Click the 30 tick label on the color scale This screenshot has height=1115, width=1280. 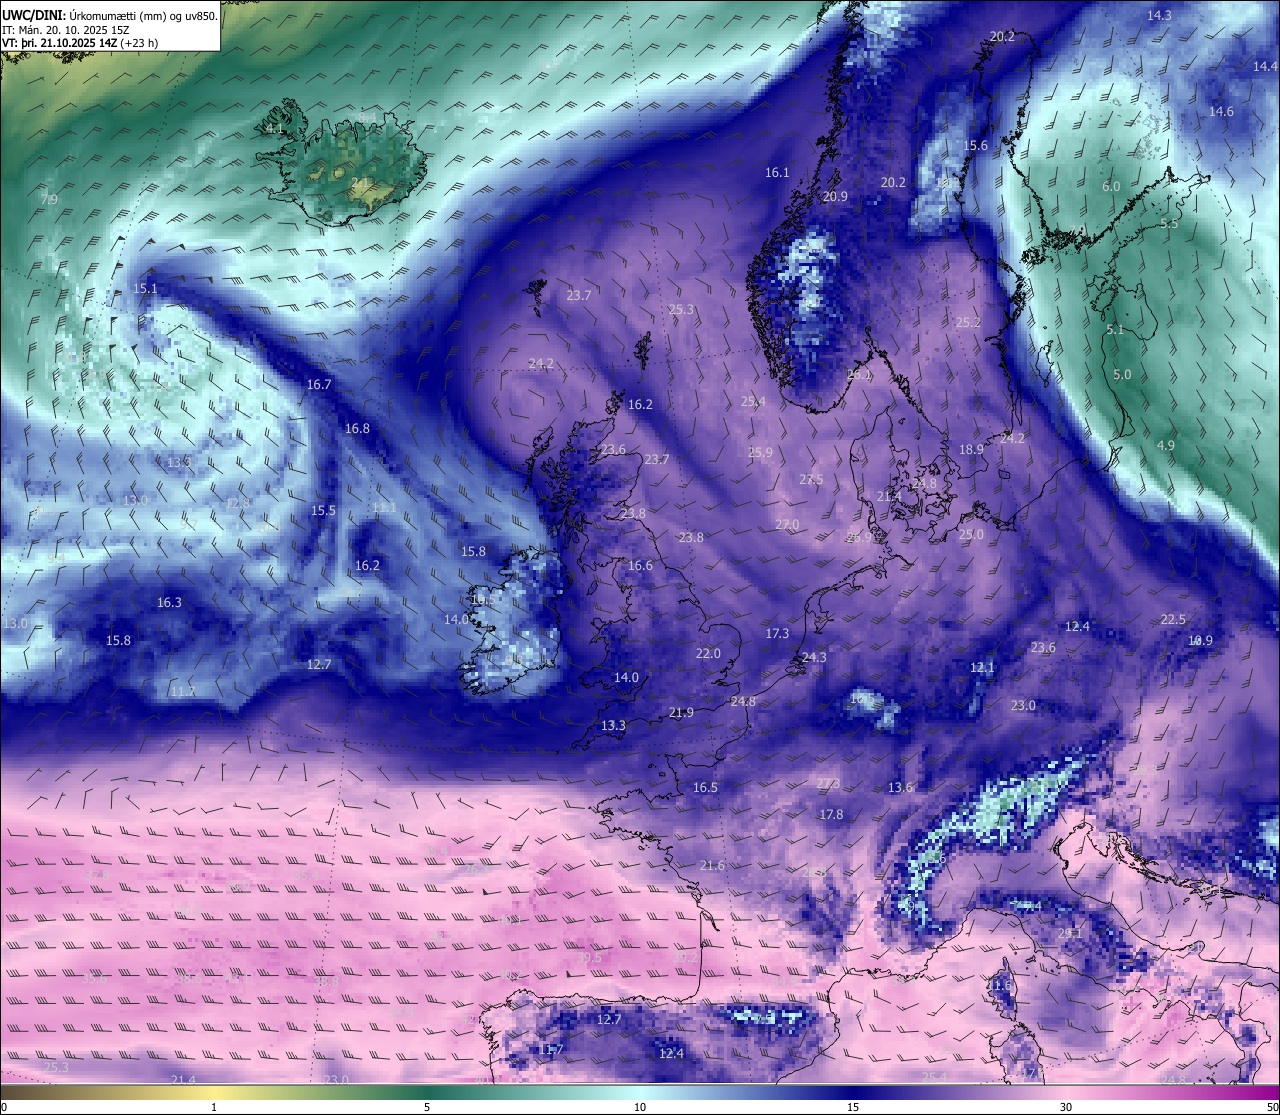point(1066,1107)
